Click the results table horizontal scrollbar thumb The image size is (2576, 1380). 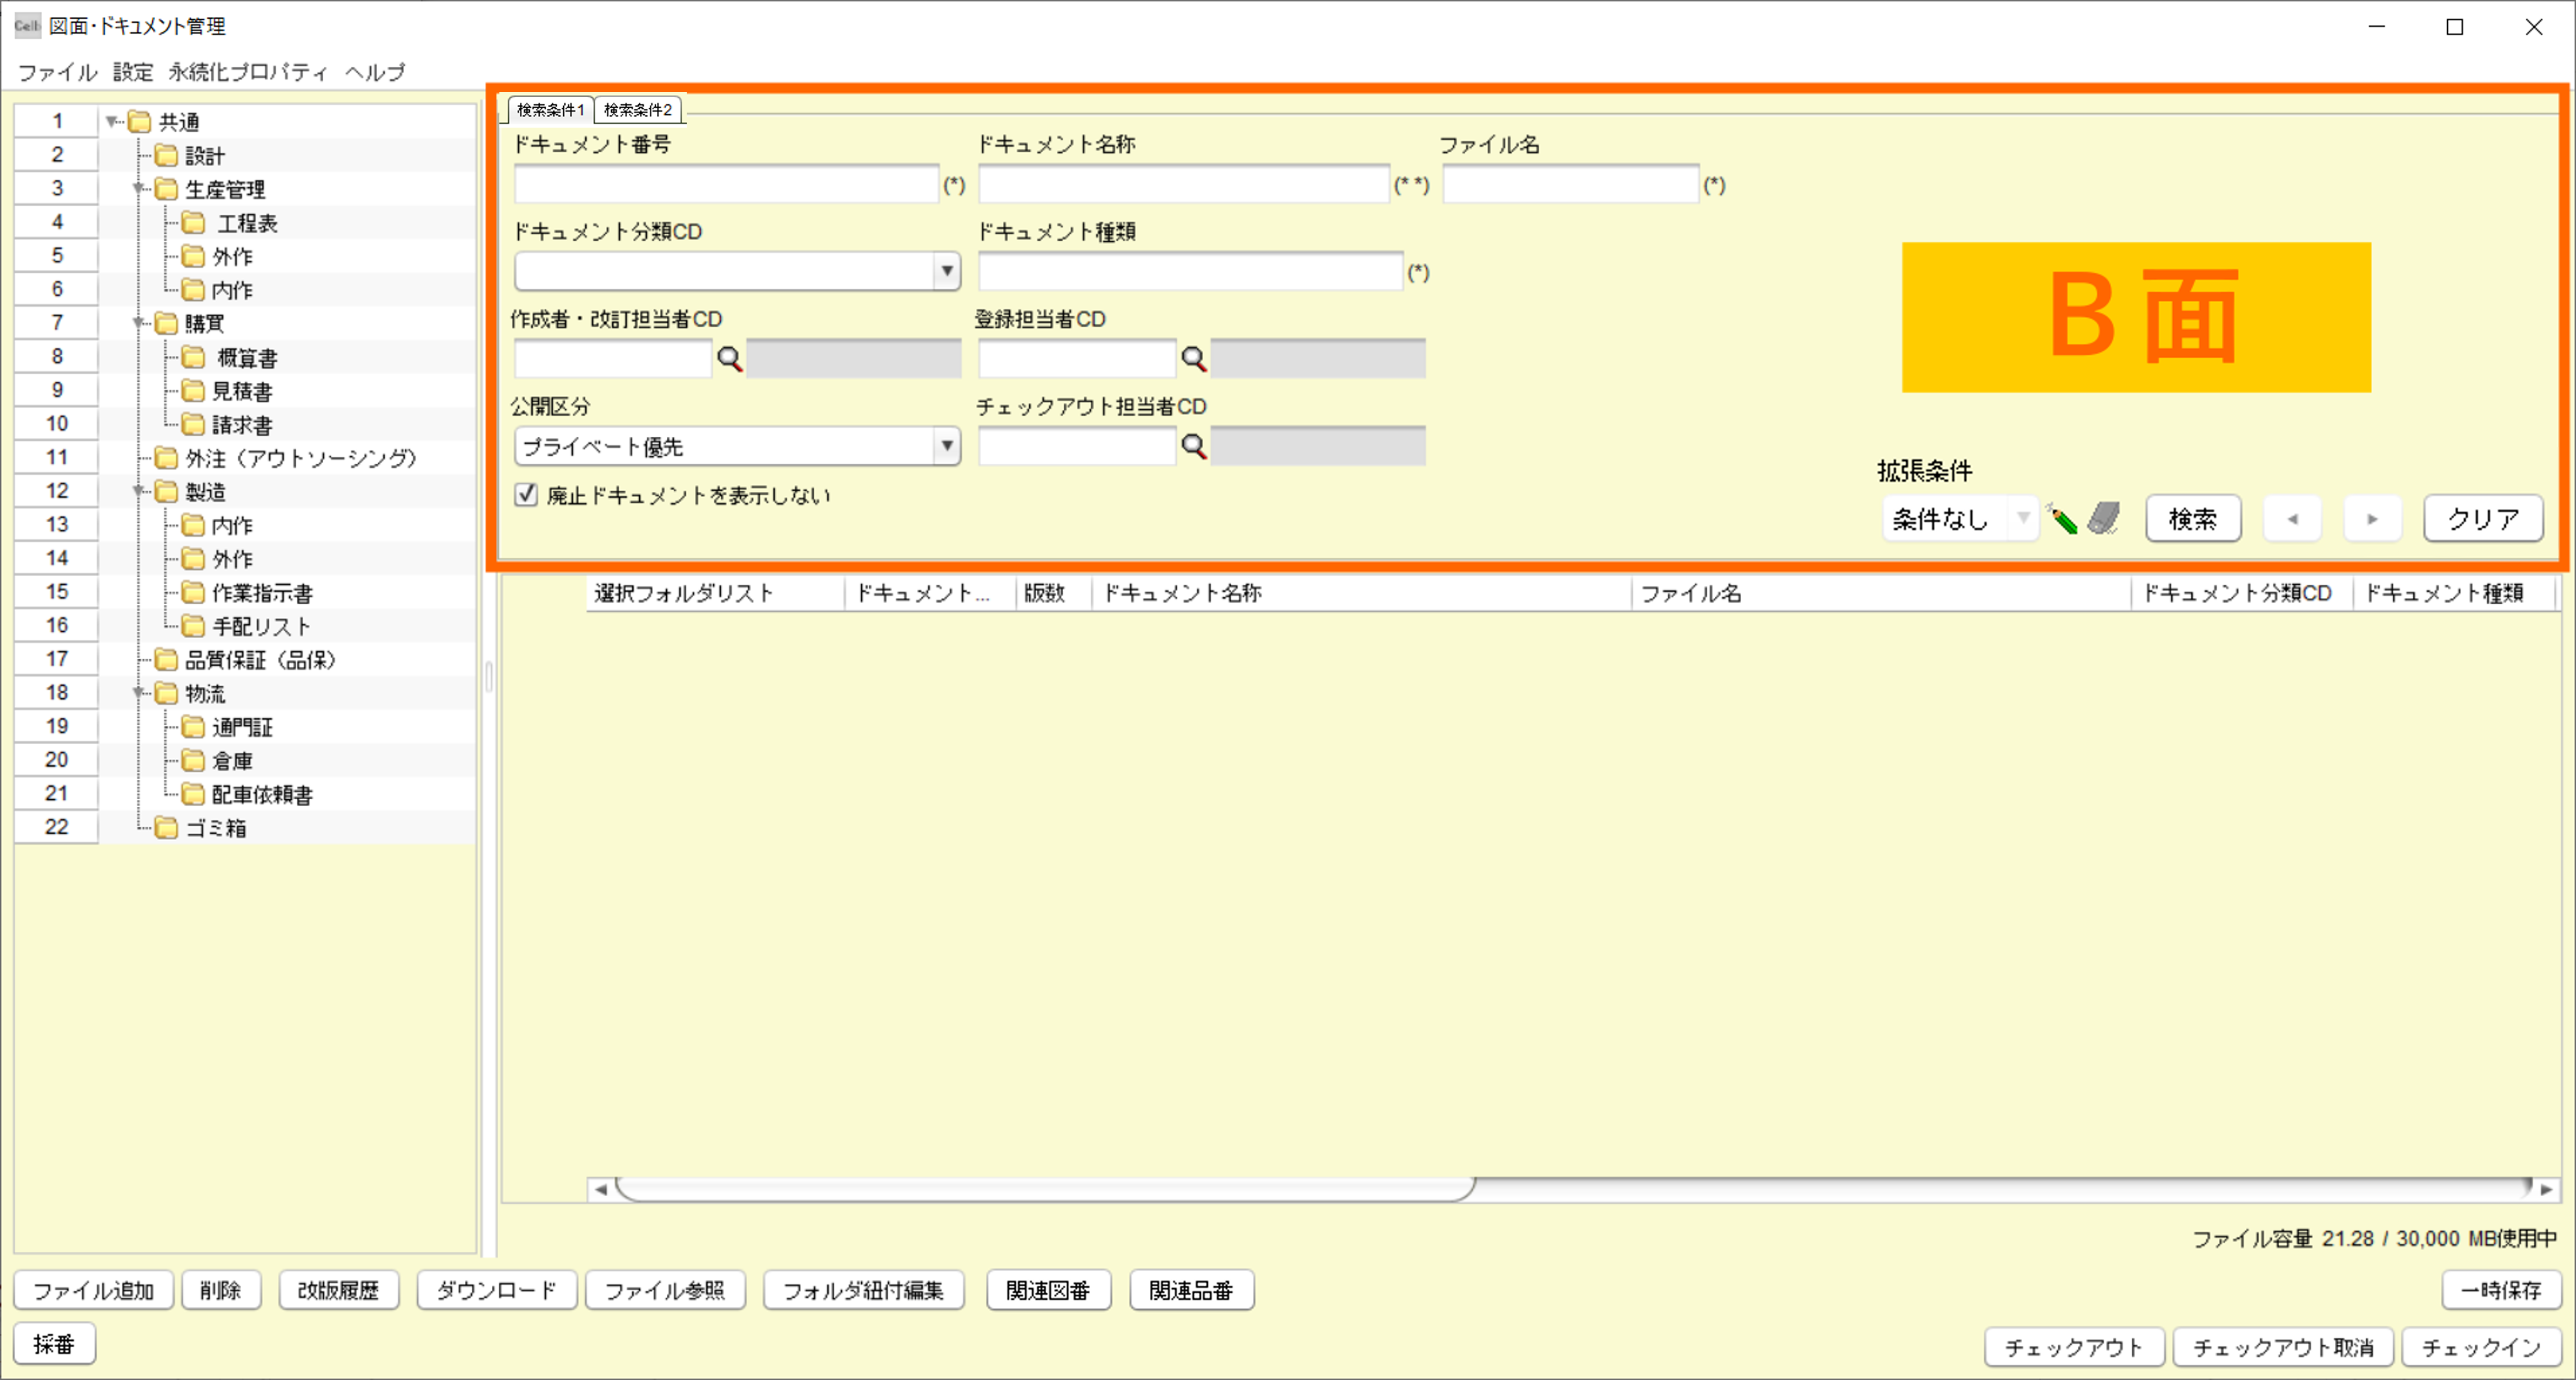click(1045, 1189)
